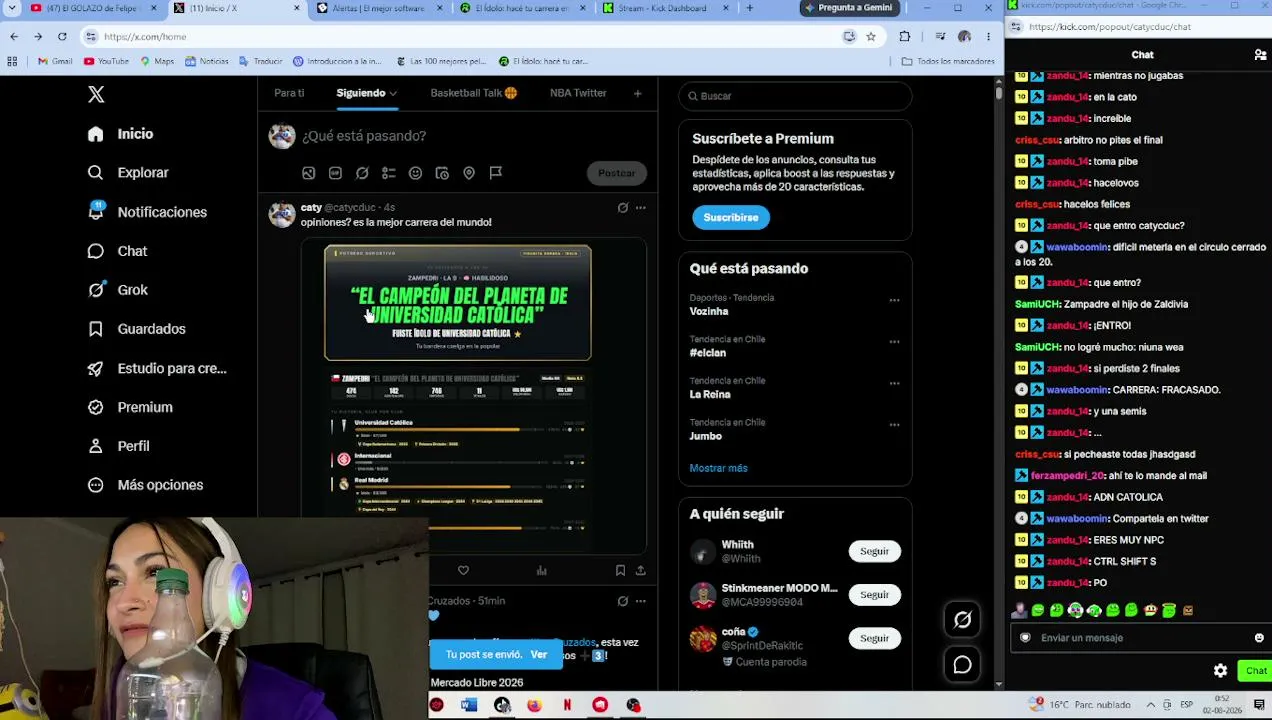
Task: Open Inicio in X sidebar
Action: pyautogui.click(x=121, y=134)
